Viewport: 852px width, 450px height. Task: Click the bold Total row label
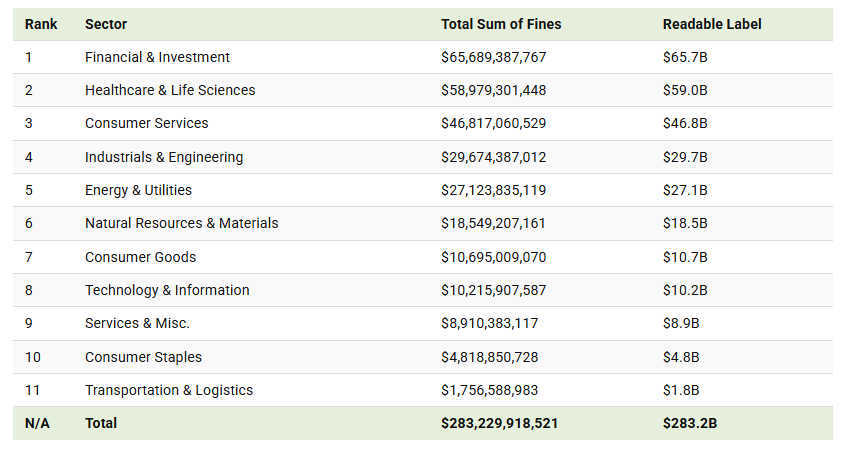(101, 423)
